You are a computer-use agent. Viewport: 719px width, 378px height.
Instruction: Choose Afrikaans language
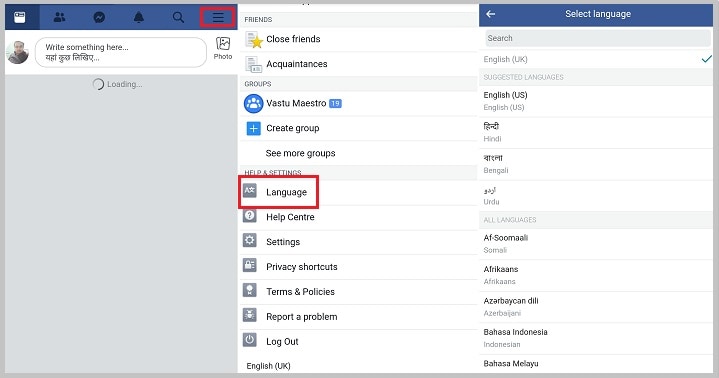(x=596, y=275)
